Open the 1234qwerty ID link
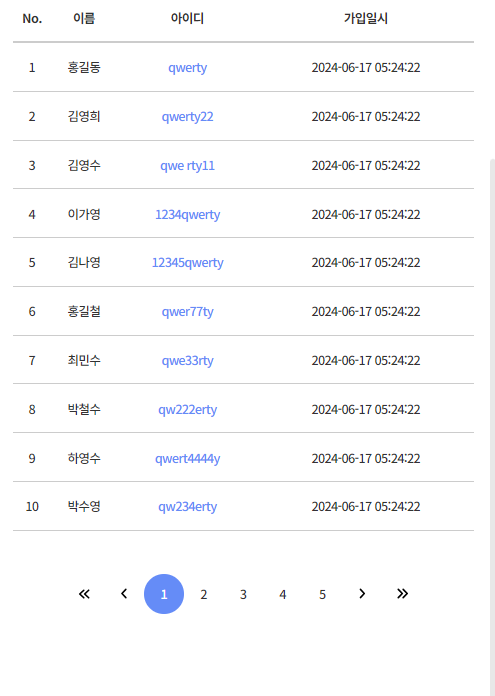Screen dimensions: 495x696 (187, 215)
